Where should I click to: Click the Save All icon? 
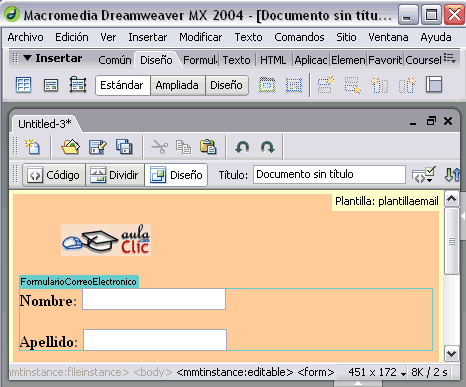(x=124, y=147)
